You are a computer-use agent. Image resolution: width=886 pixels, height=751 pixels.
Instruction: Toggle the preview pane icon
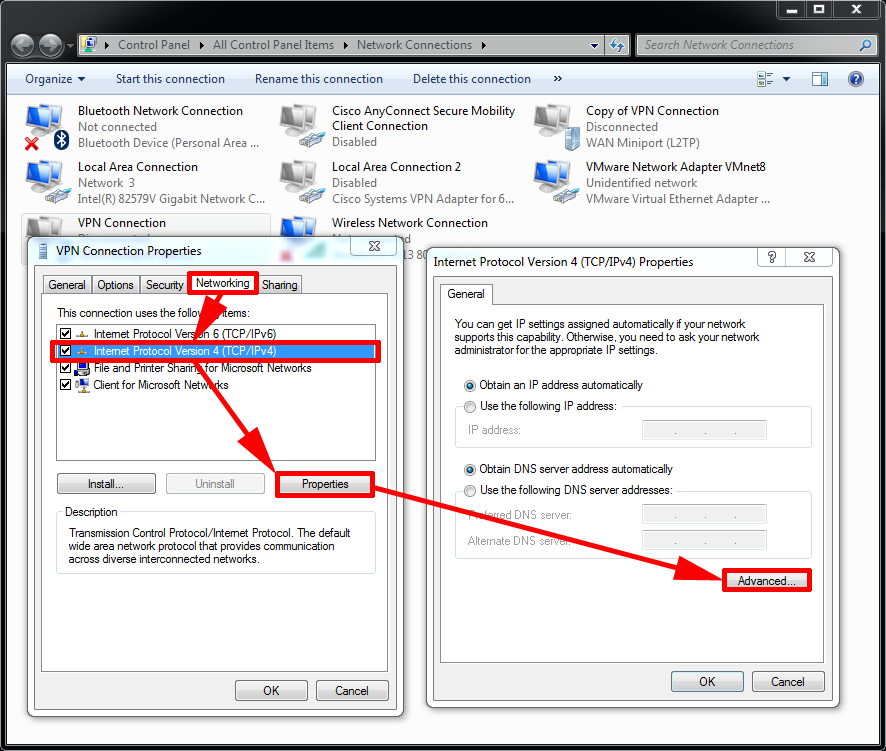(820, 79)
